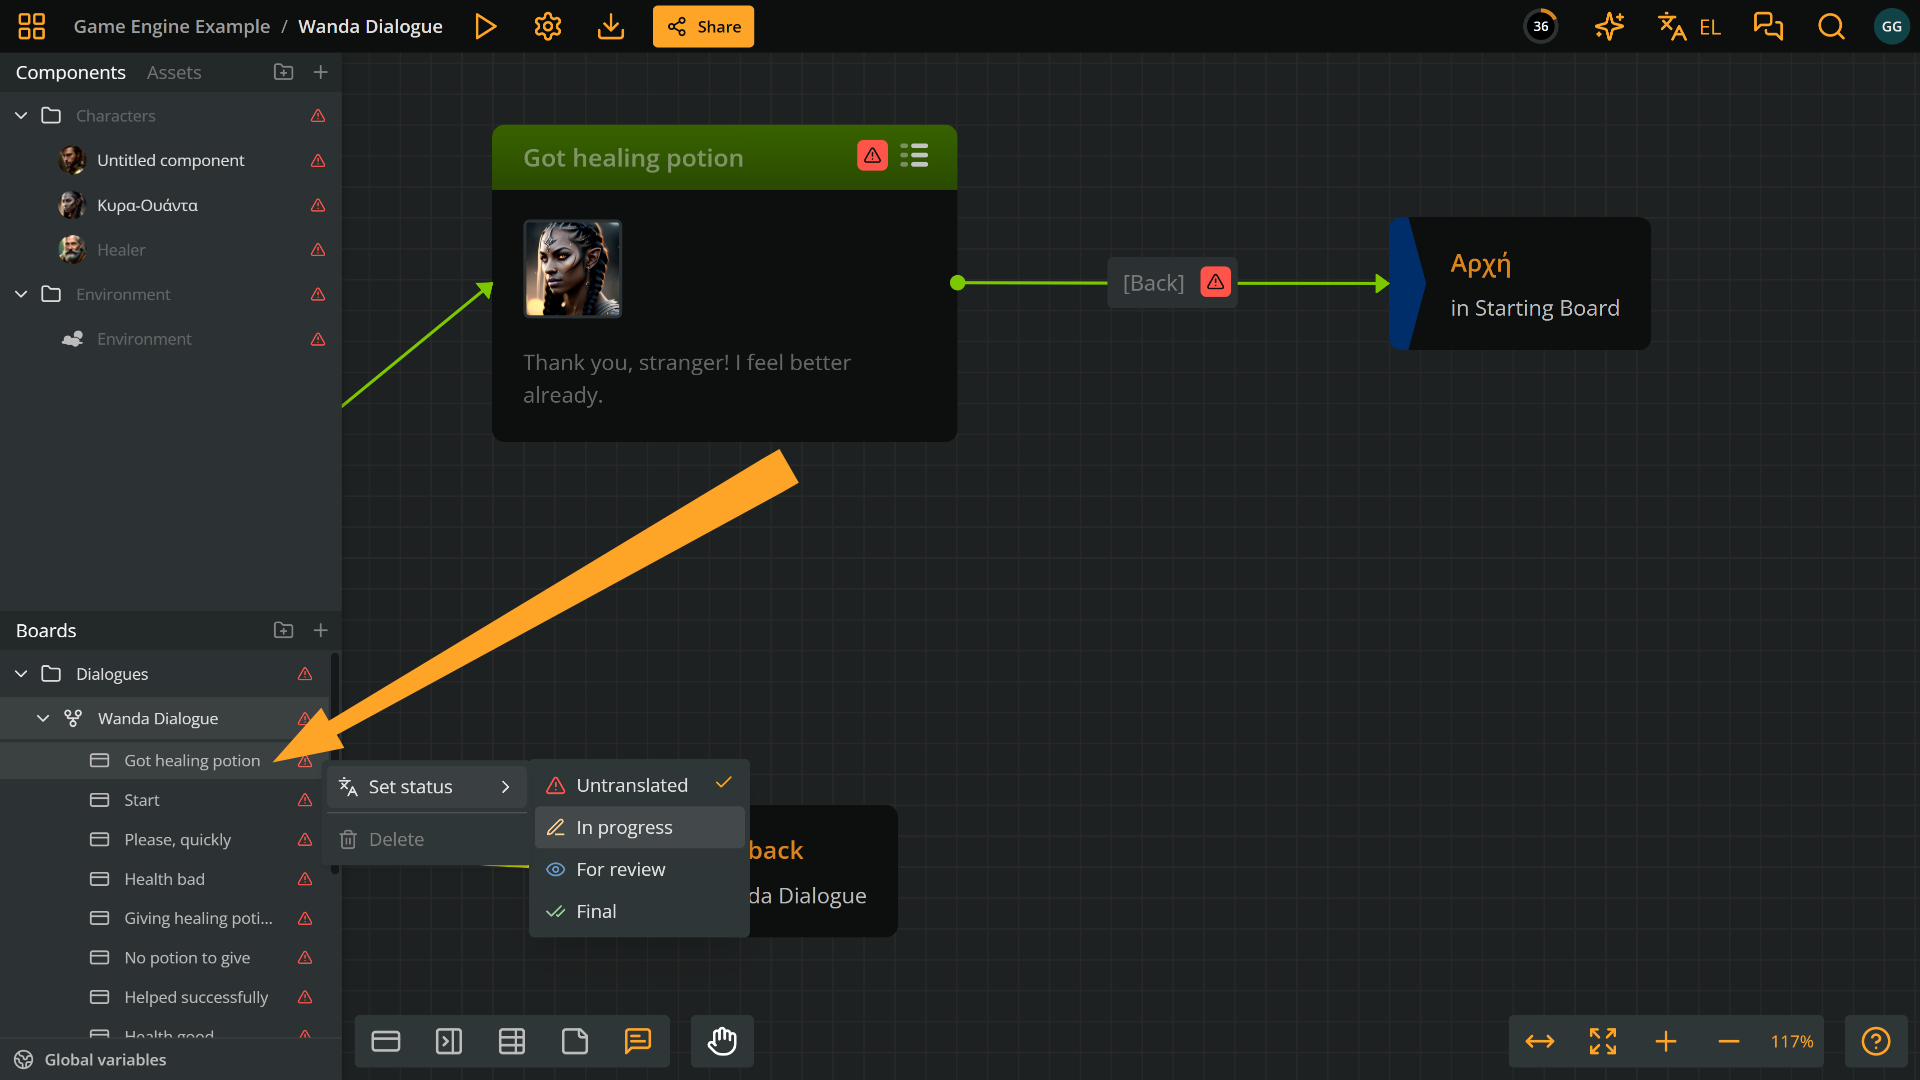The height and width of the screenshot is (1080, 1920).
Task: Click the play button in top bar
Action: [485, 27]
